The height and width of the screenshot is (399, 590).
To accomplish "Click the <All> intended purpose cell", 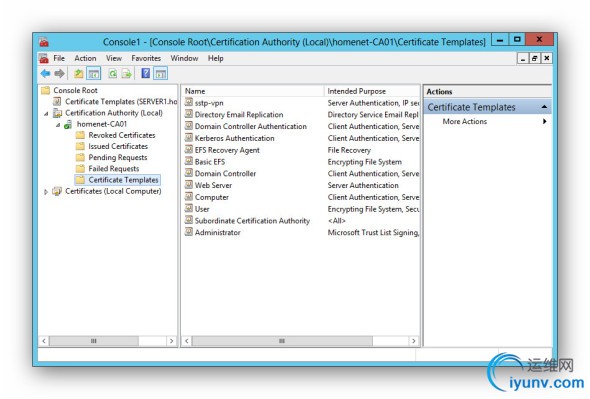I will pos(336,221).
